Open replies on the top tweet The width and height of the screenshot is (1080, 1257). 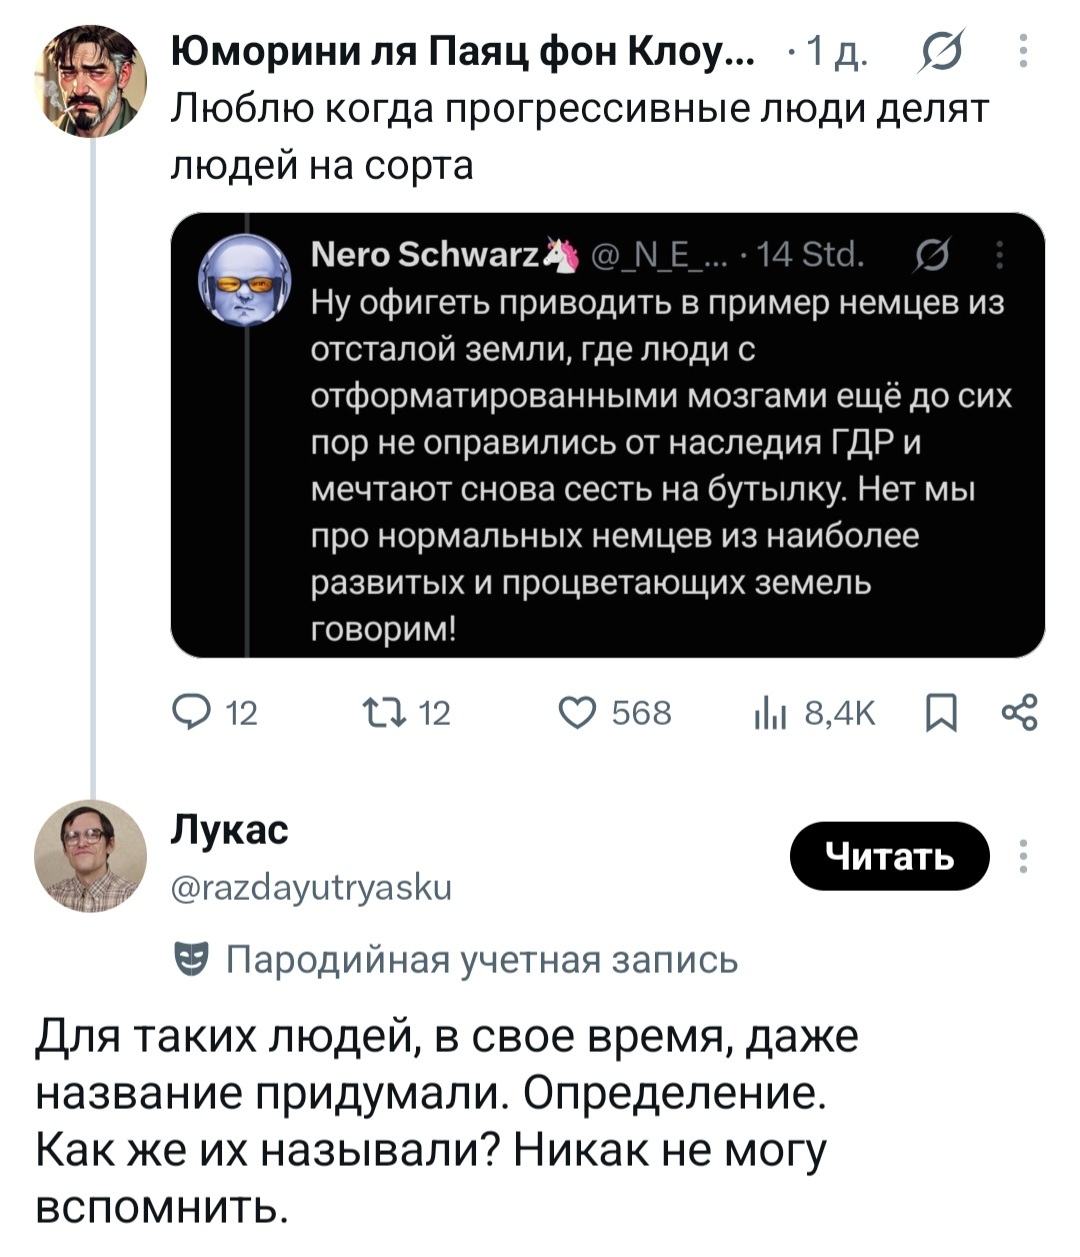tap(215, 713)
